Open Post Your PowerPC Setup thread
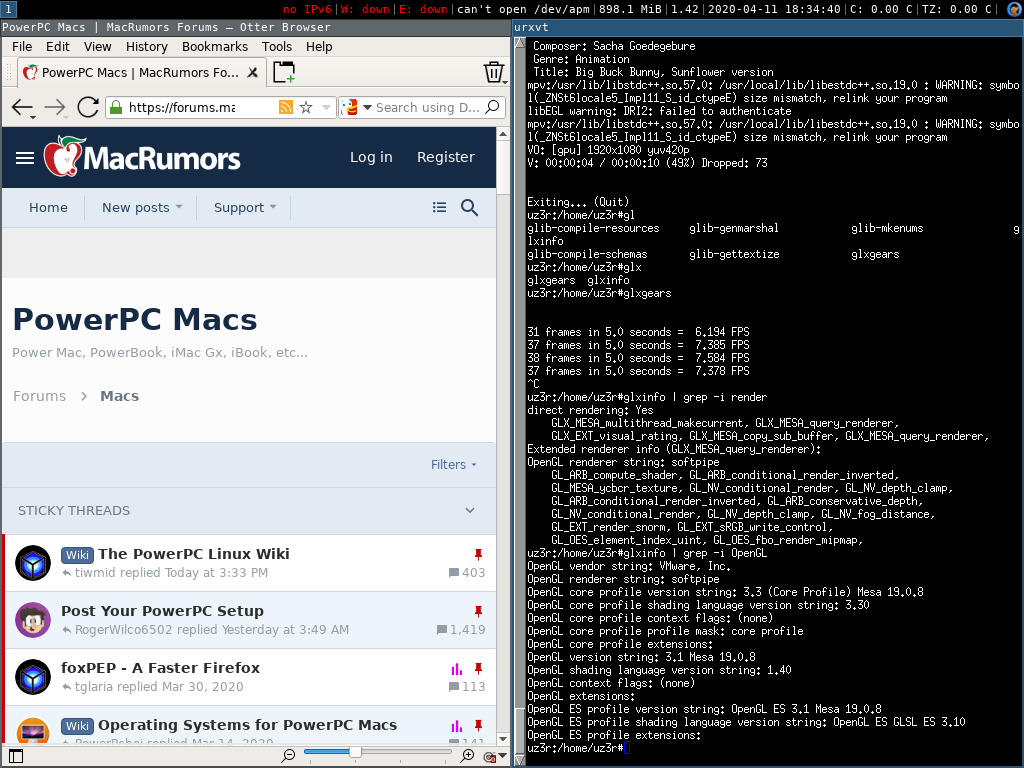The image size is (1024, 768). 163,611
